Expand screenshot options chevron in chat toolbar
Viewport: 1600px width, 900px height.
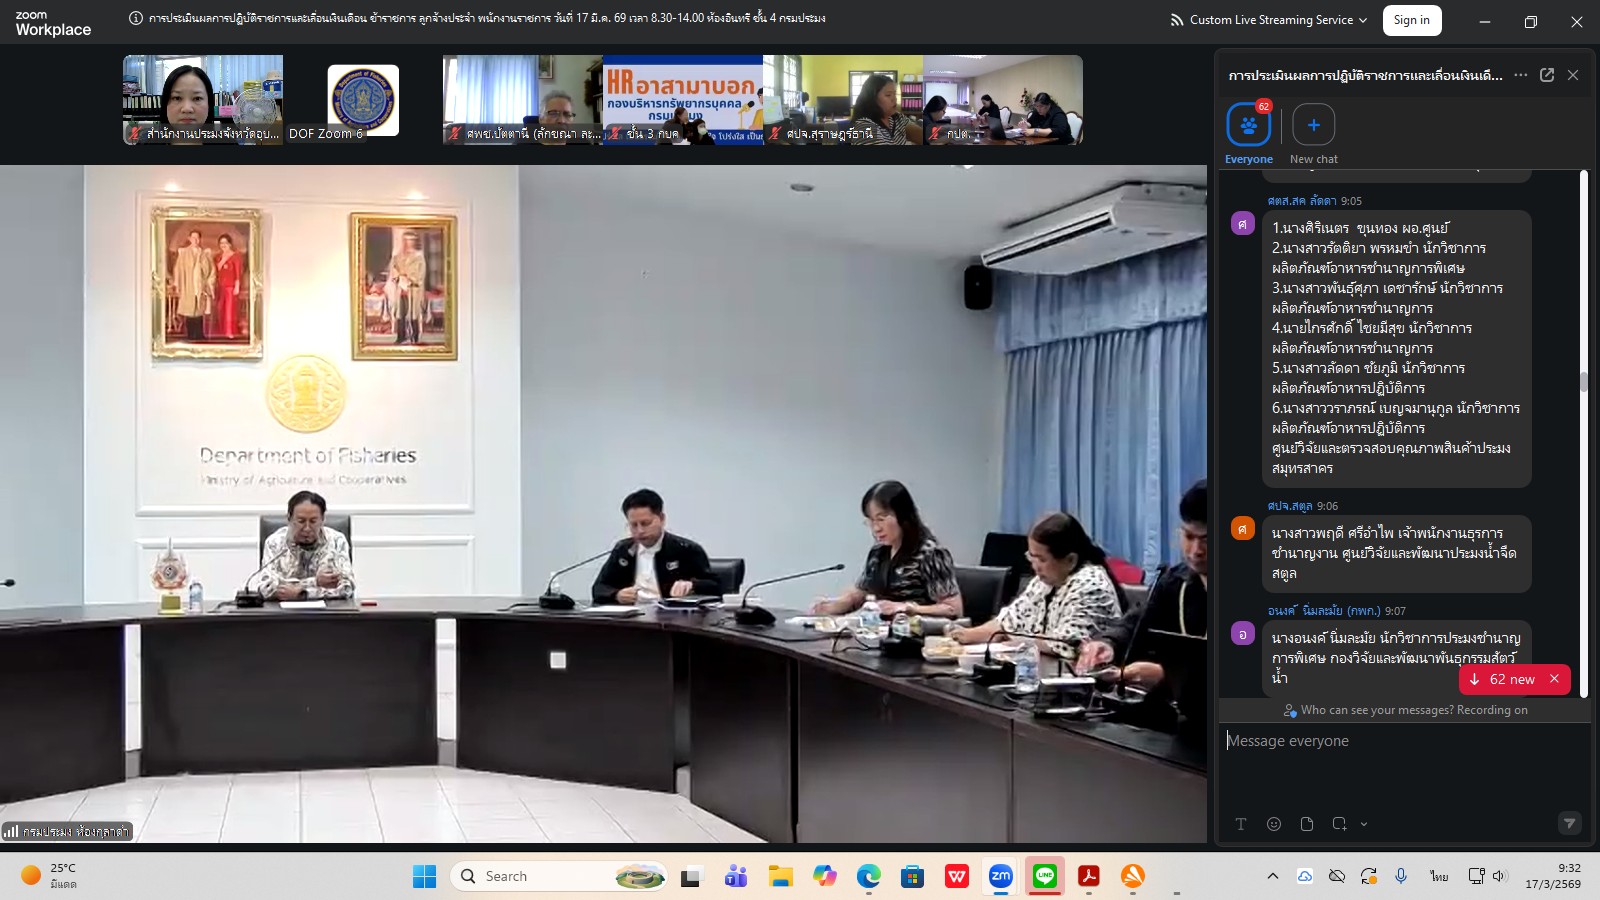coord(1364,825)
